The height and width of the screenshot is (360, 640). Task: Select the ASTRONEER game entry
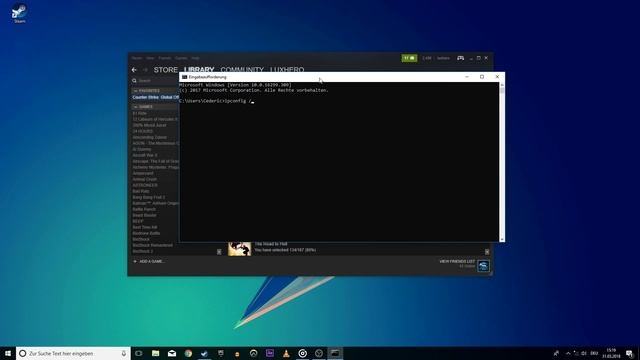click(x=145, y=185)
